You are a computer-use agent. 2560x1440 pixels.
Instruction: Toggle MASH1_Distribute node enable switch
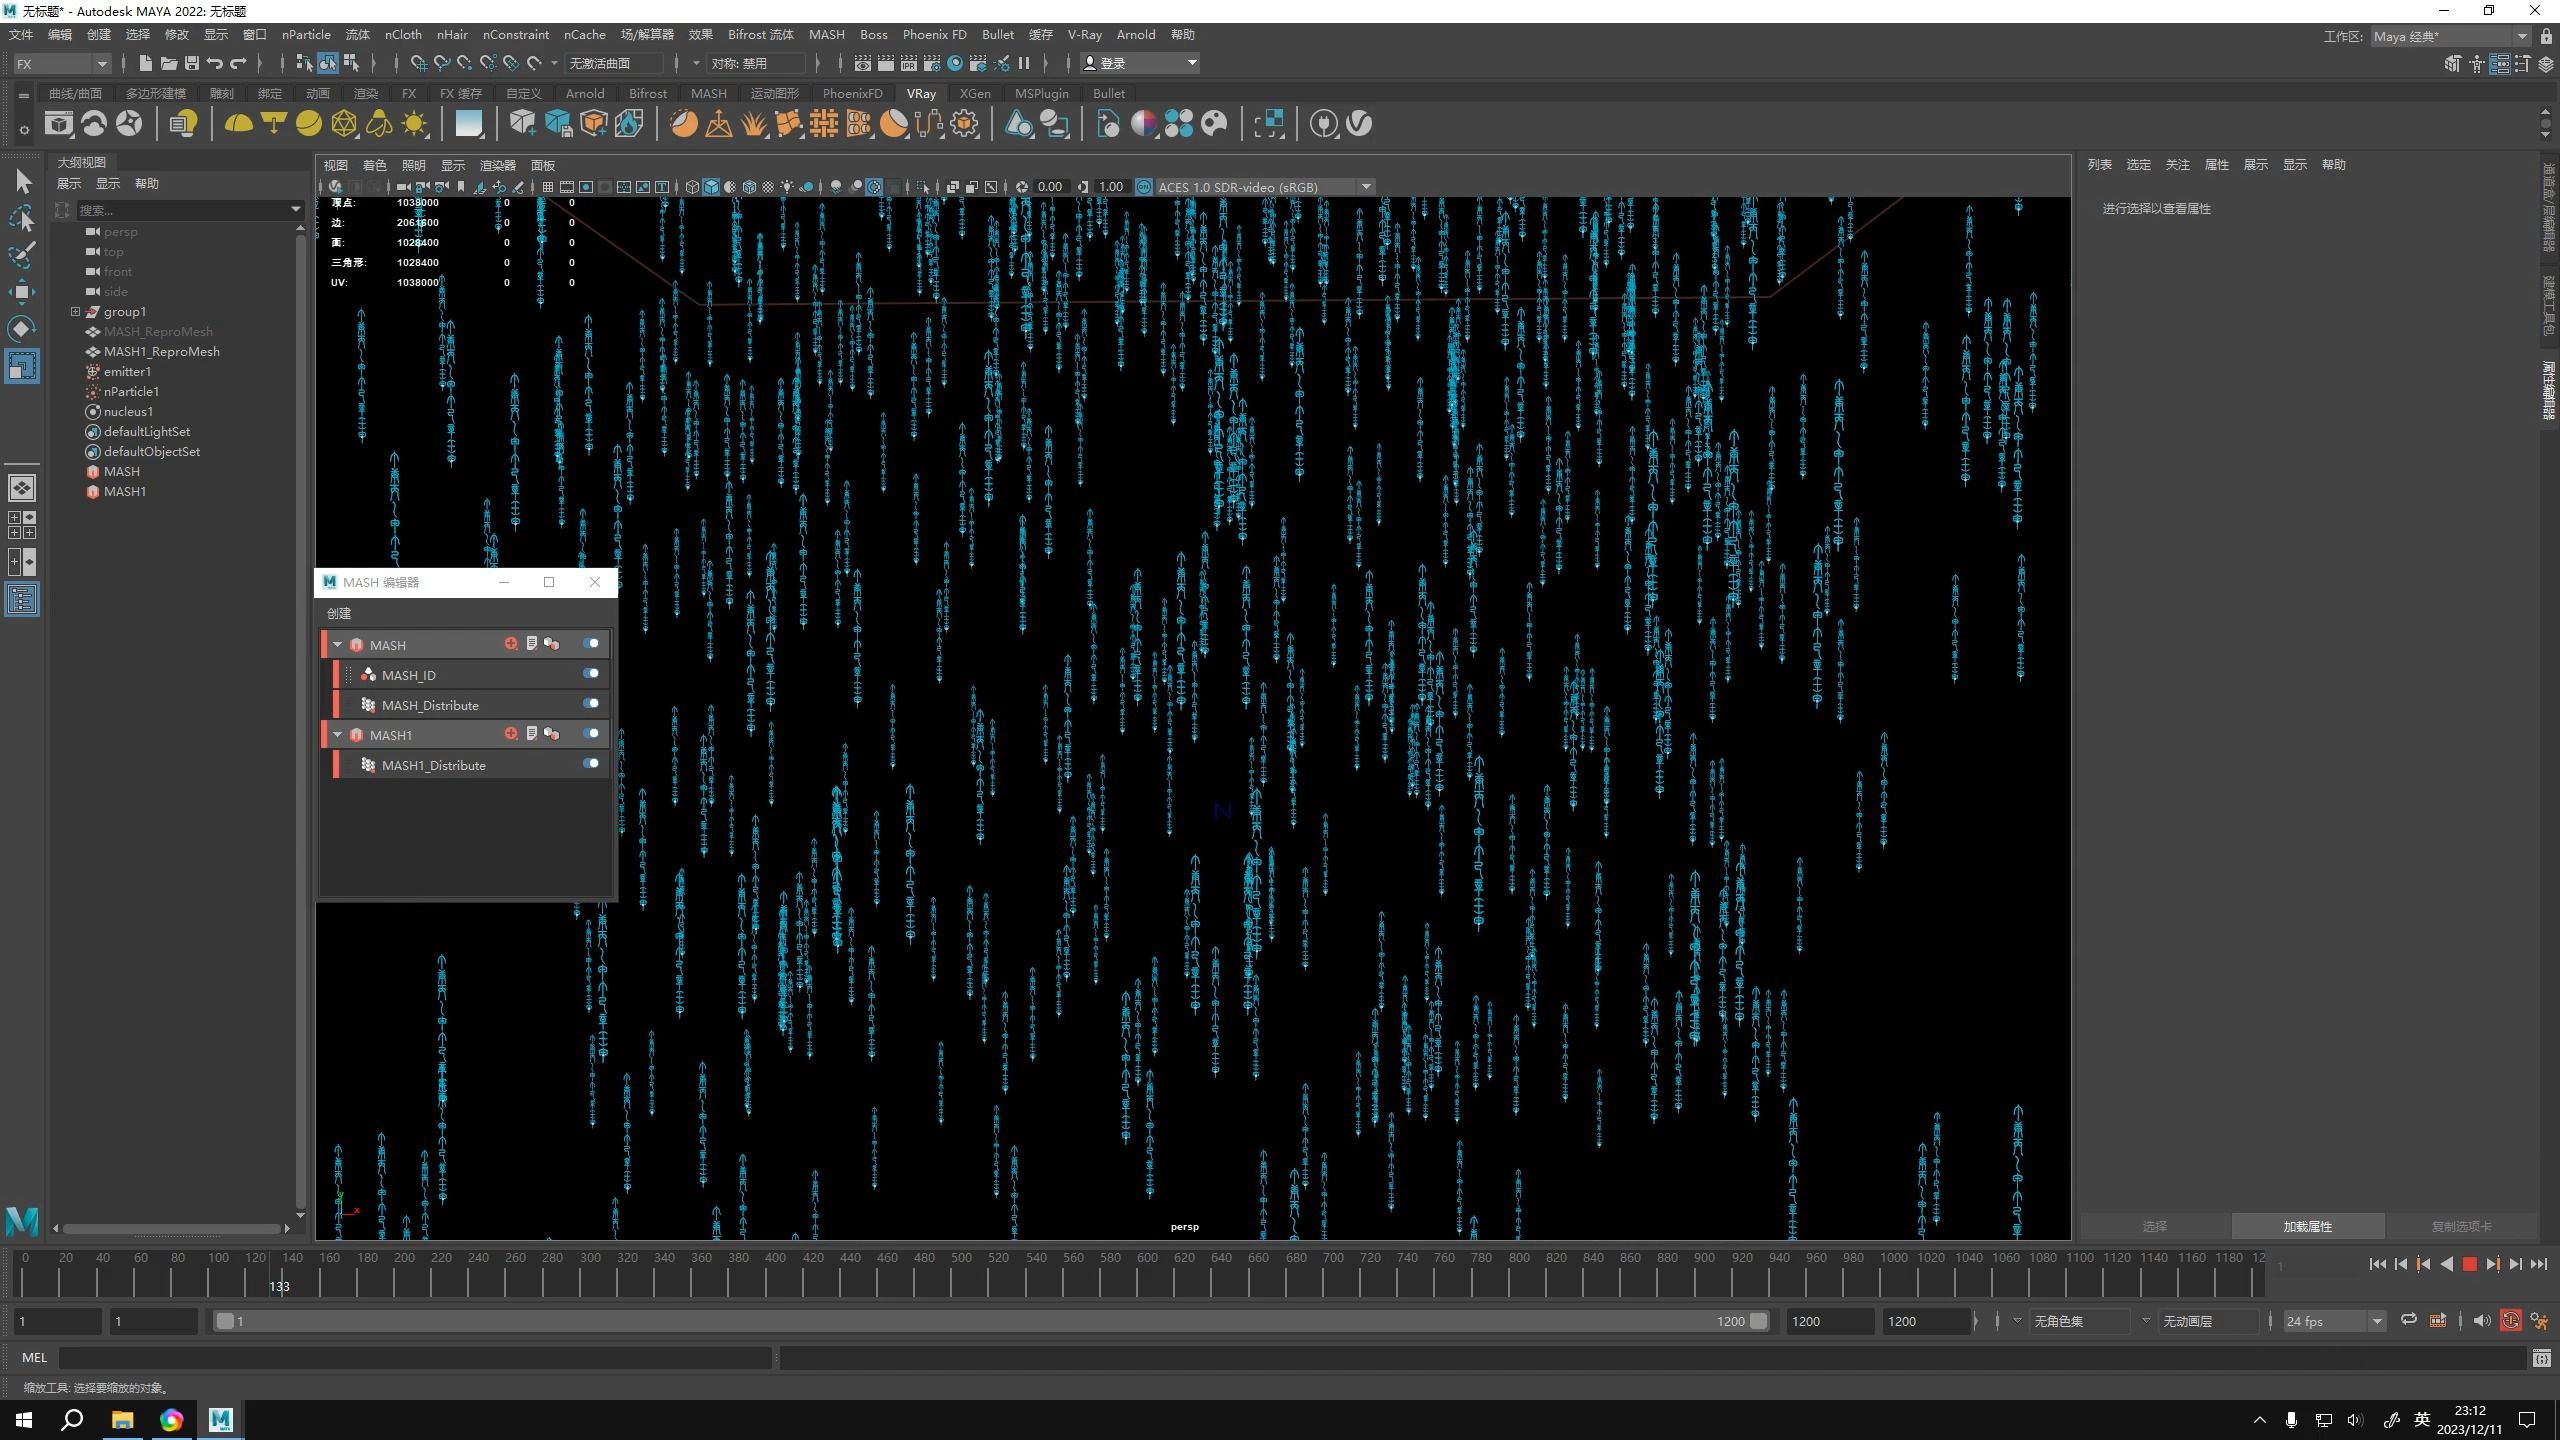(x=591, y=764)
